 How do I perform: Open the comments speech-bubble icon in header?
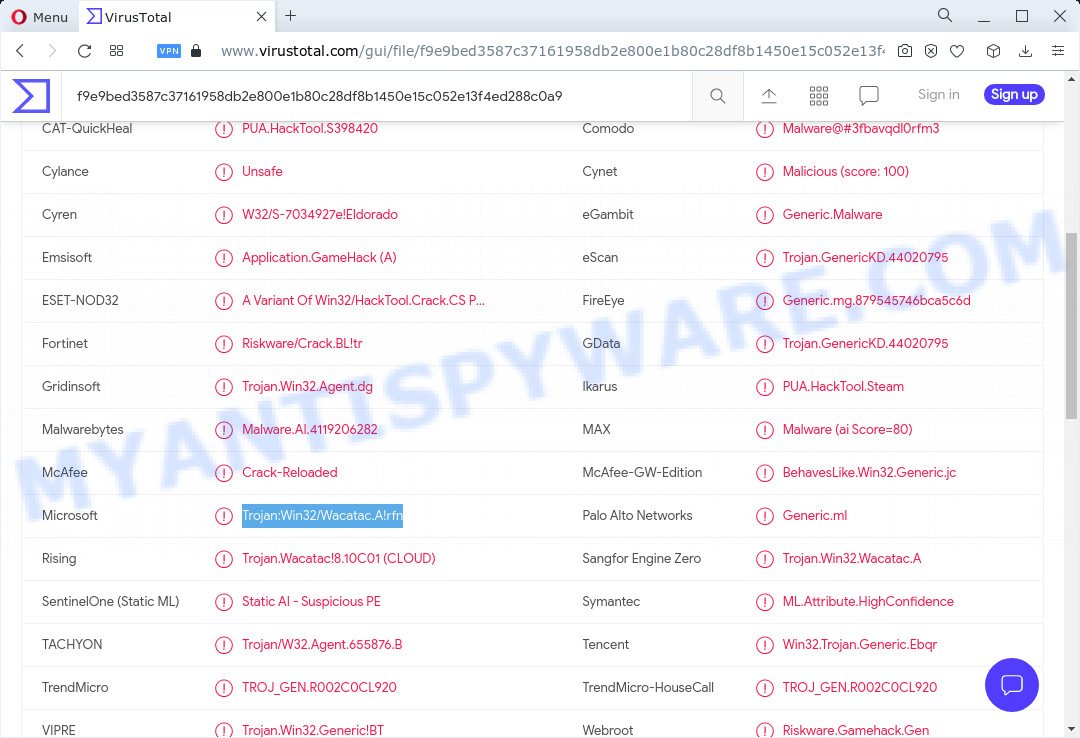(x=868, y=95)
